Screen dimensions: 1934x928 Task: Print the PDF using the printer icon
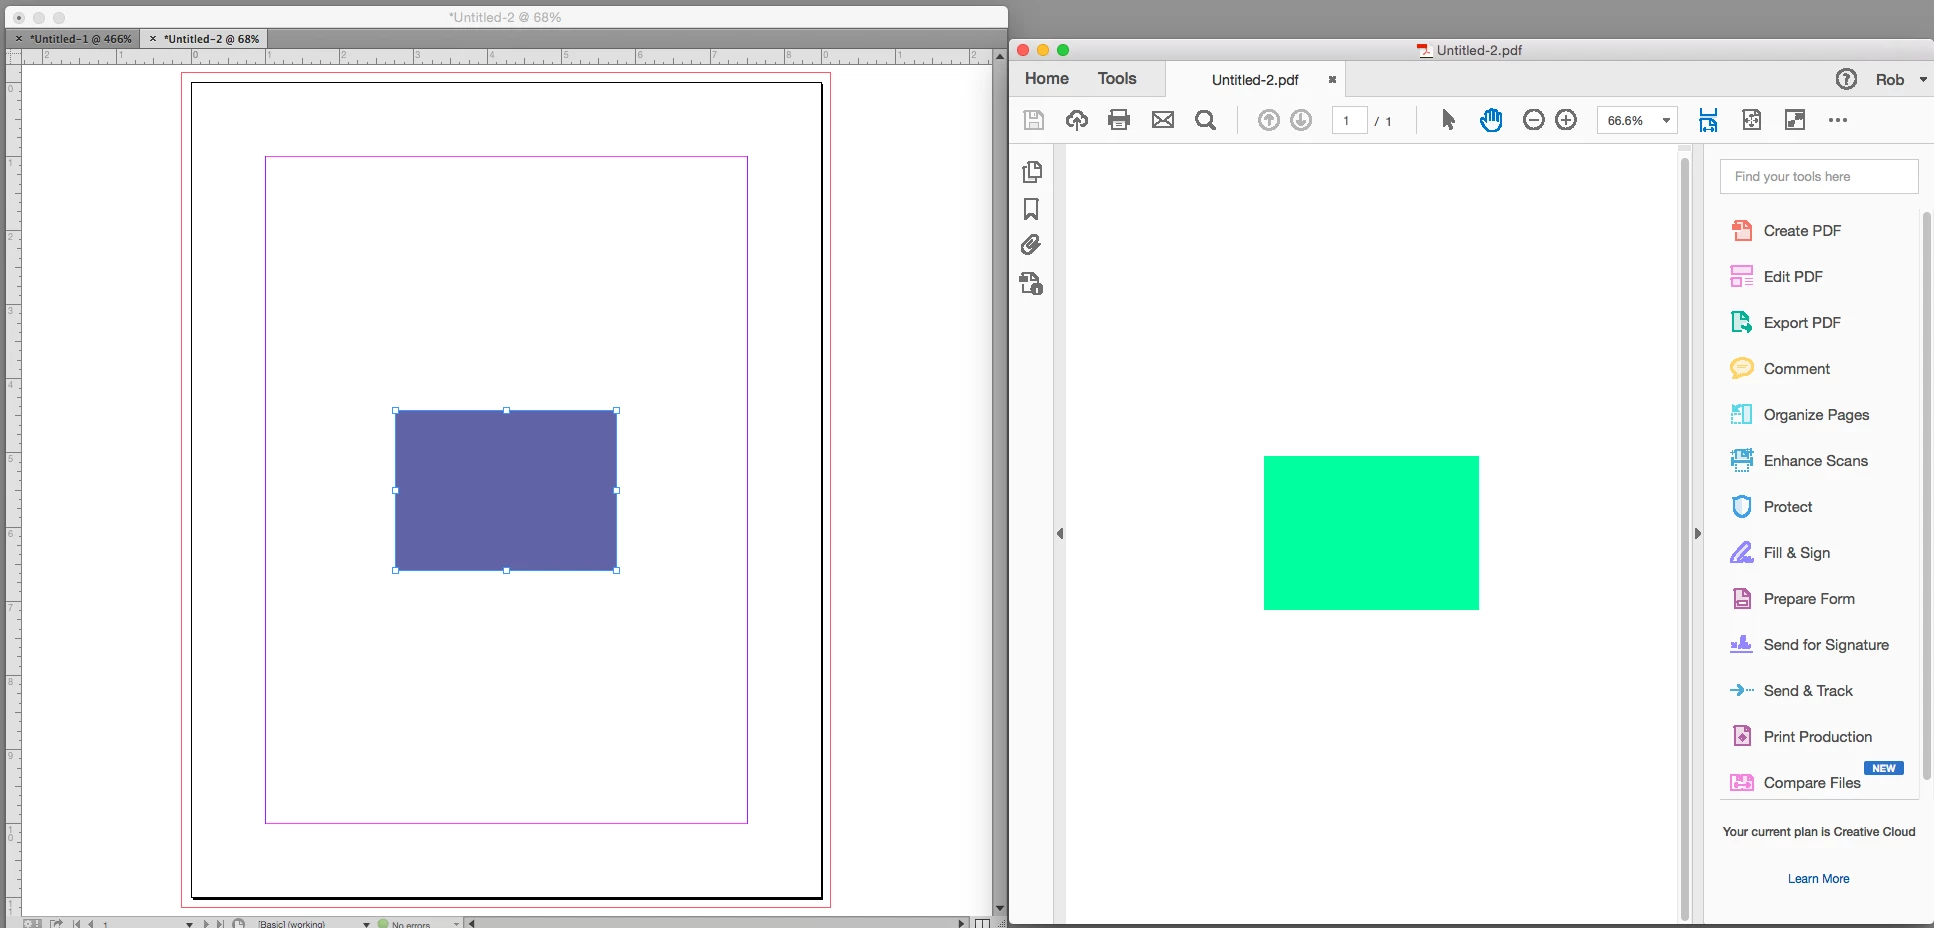(x=1119, y=121)
